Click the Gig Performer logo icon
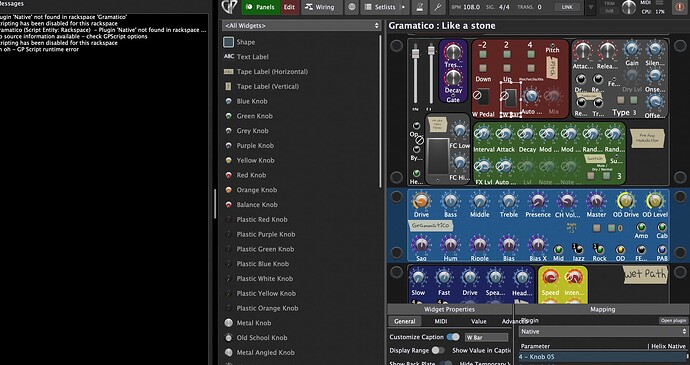 229,7
